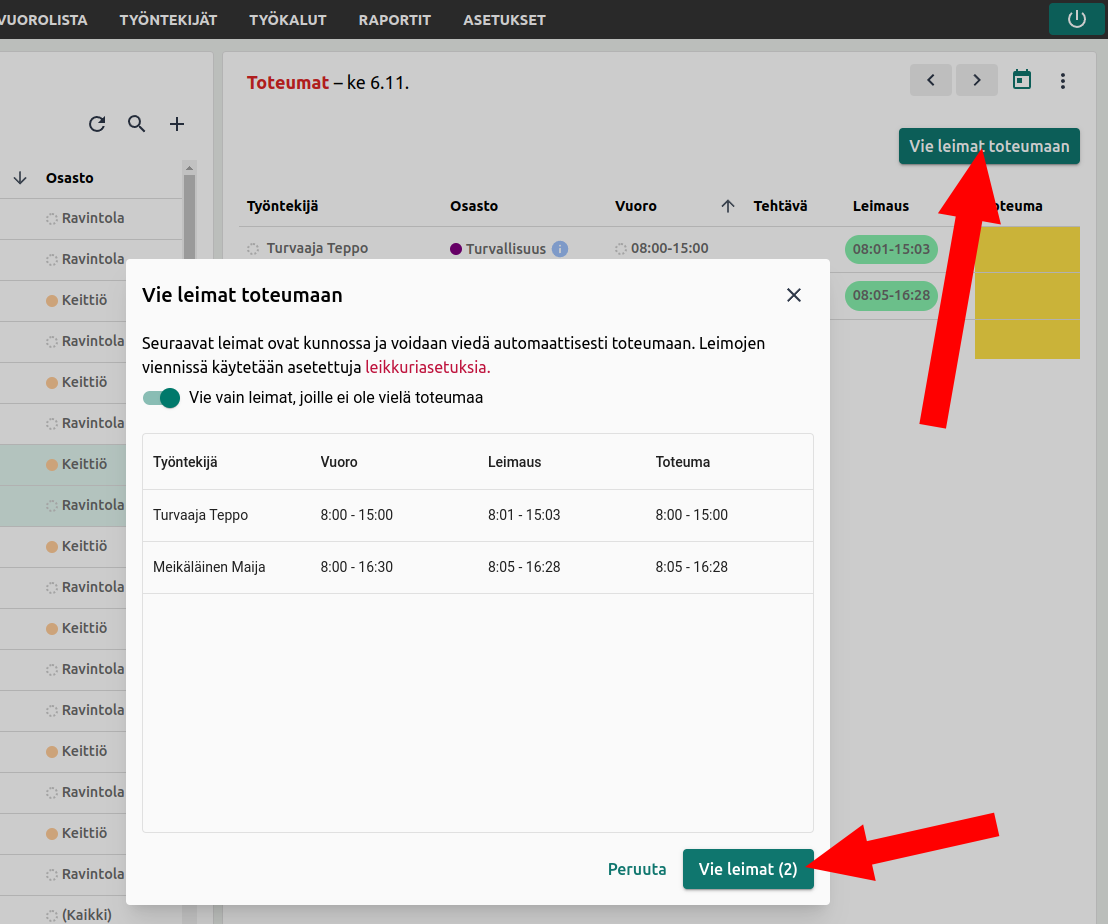Go to next day with right chevron
Image resolution: width=1108 pixels, height=924 pixels.
coord(977,80)
